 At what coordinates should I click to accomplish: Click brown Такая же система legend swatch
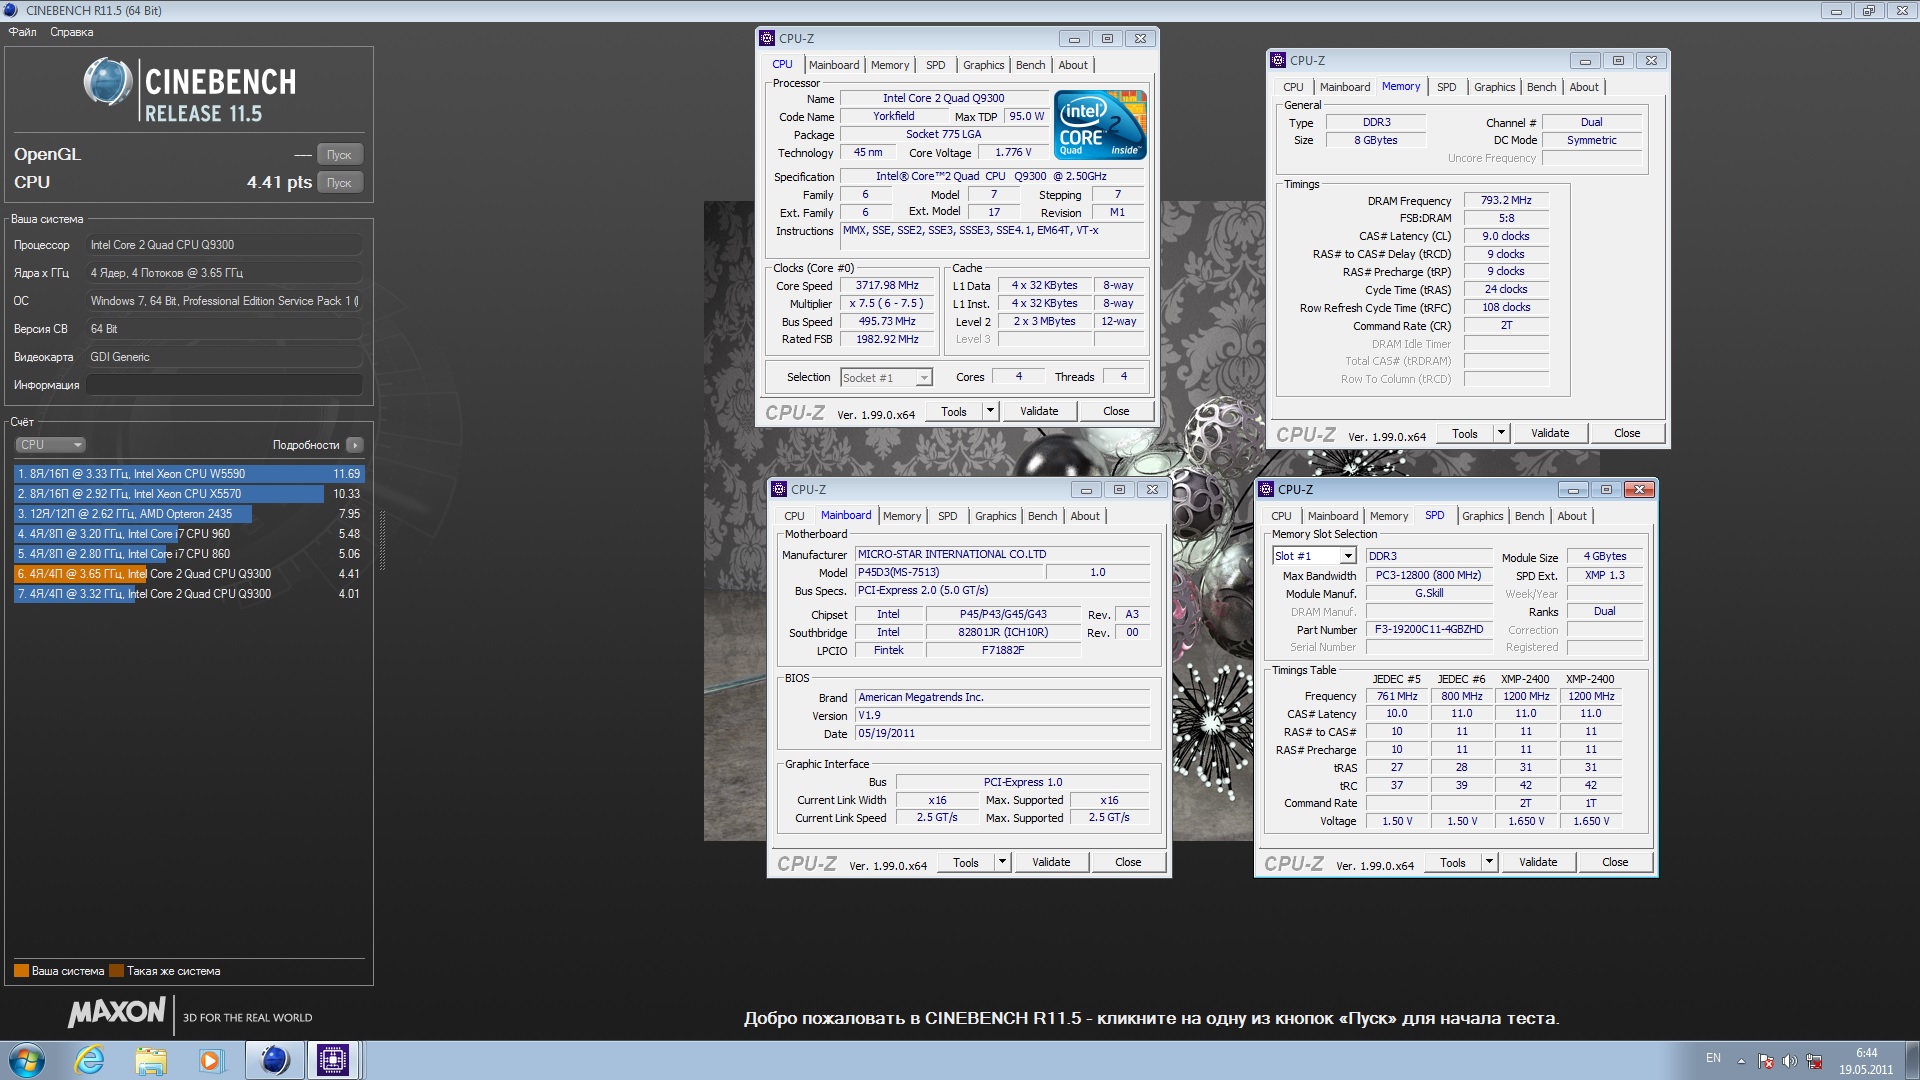(x=116, y=971)
